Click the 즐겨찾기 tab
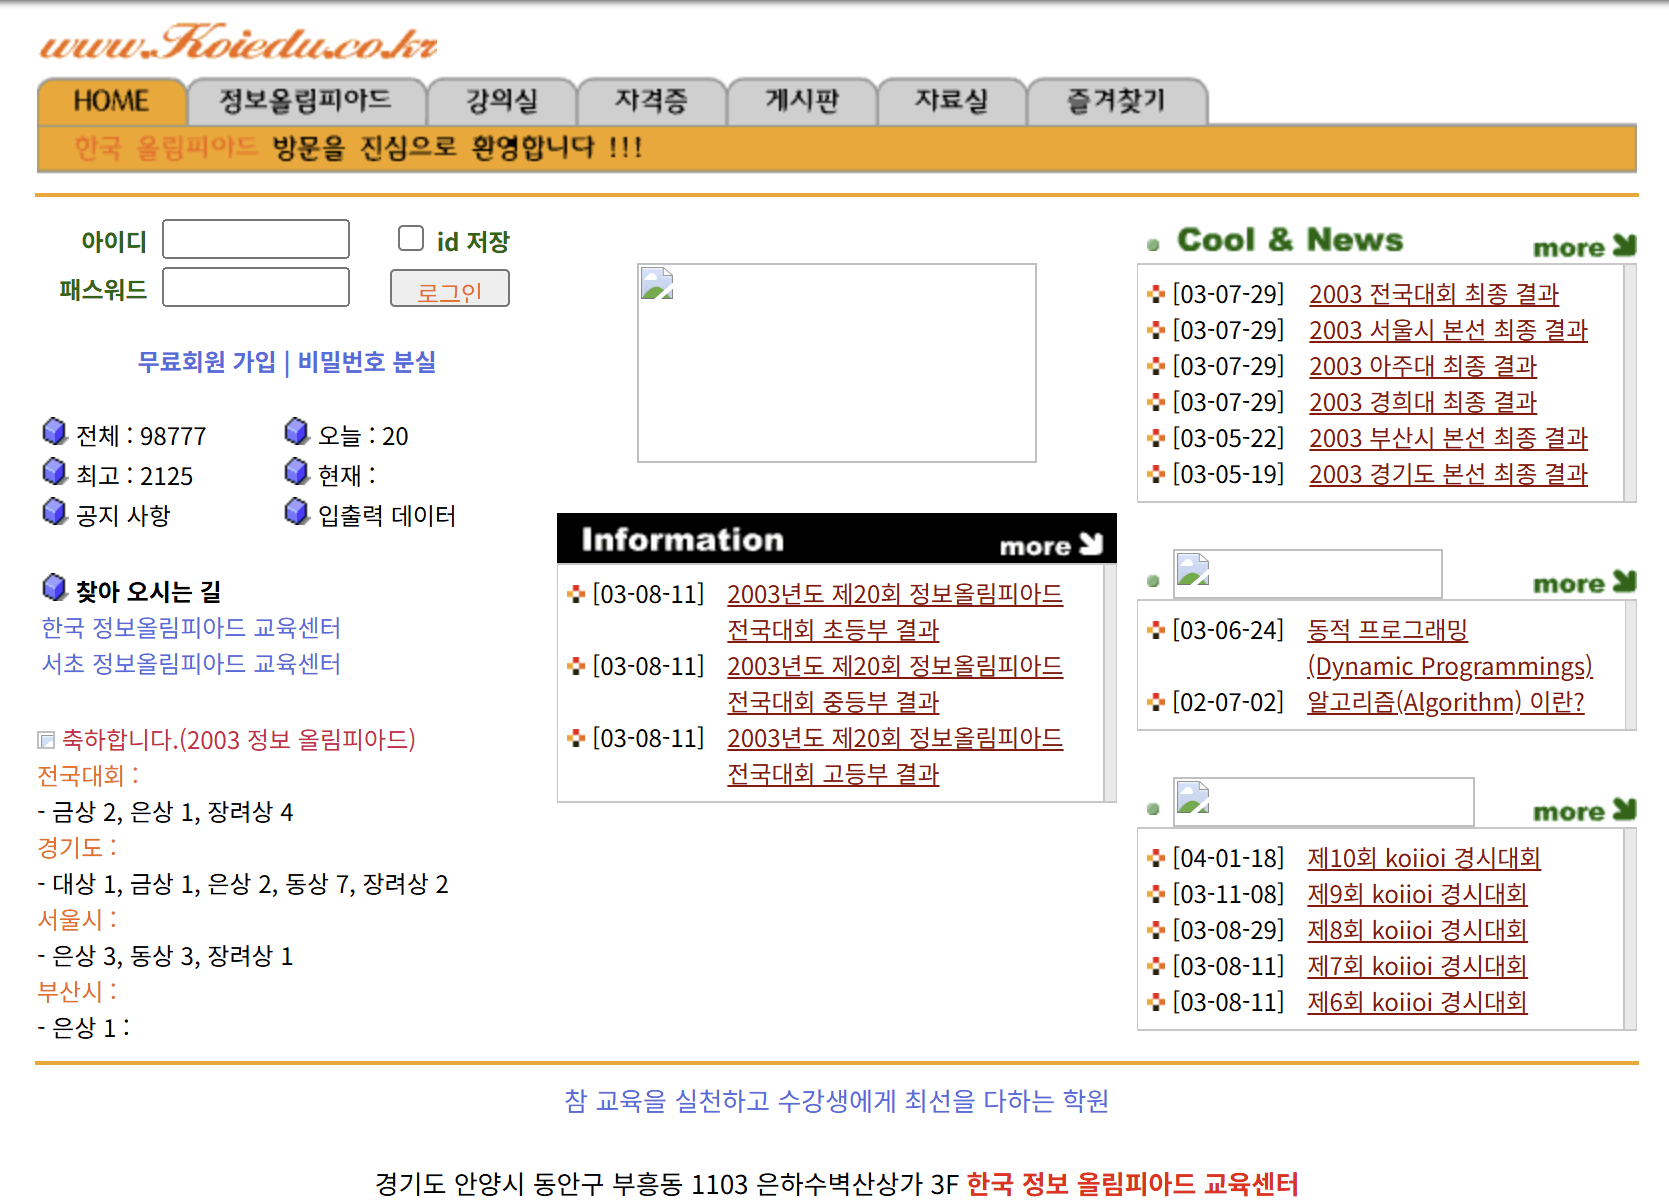Screen dimensions: 1669x1204 coord(1117,101)
